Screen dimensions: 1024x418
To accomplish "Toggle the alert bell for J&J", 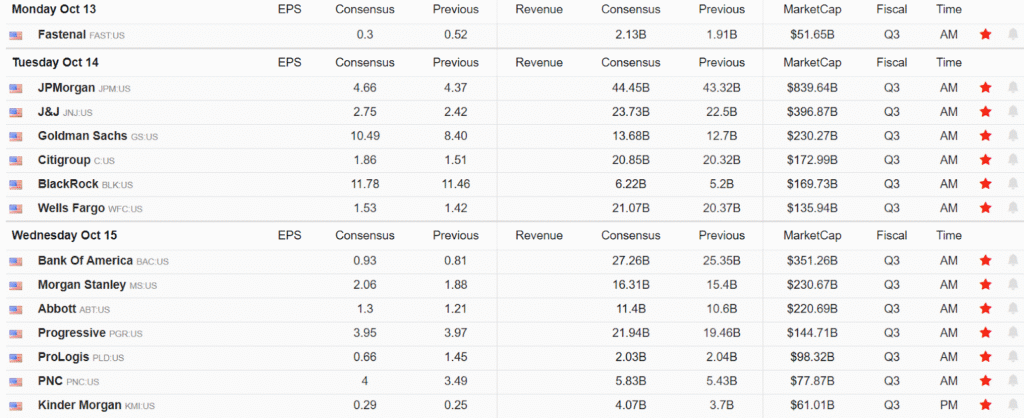I will (1012, 112).
